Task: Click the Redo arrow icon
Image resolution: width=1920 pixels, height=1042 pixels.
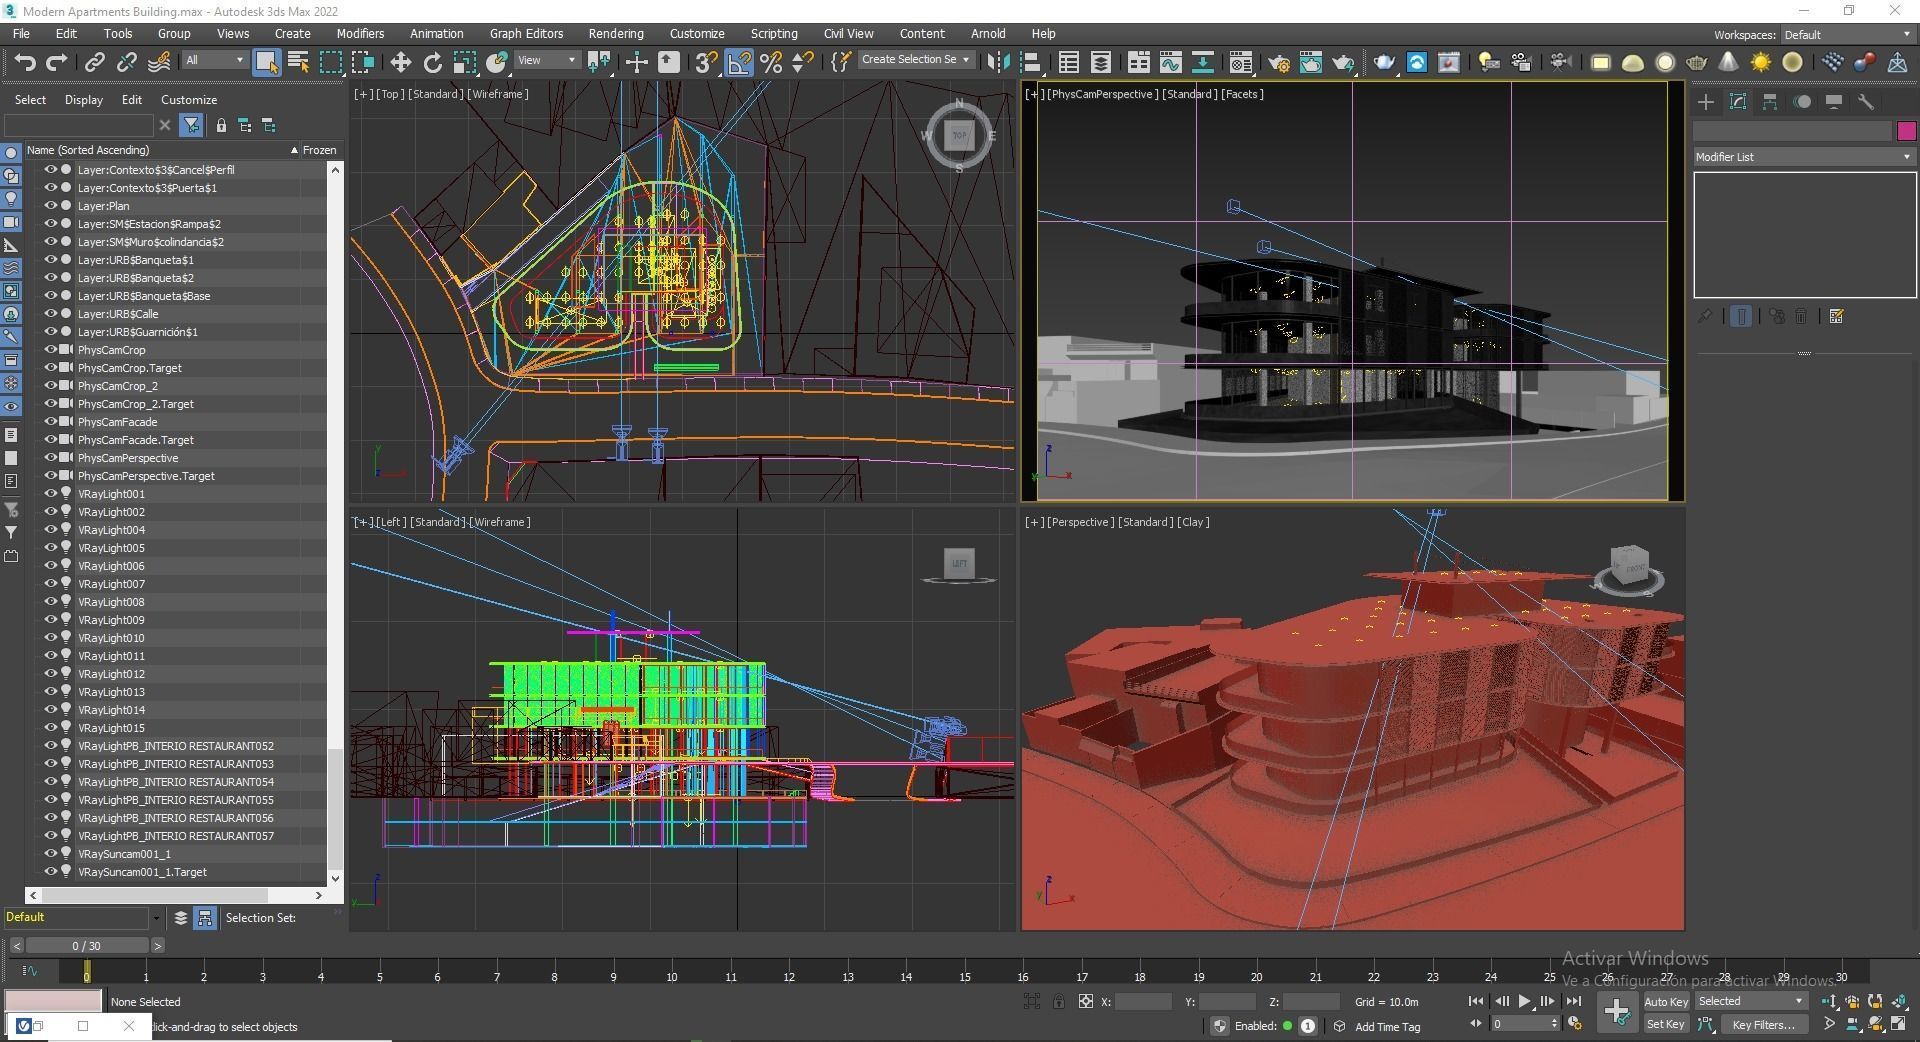Action: coord(56,63)
